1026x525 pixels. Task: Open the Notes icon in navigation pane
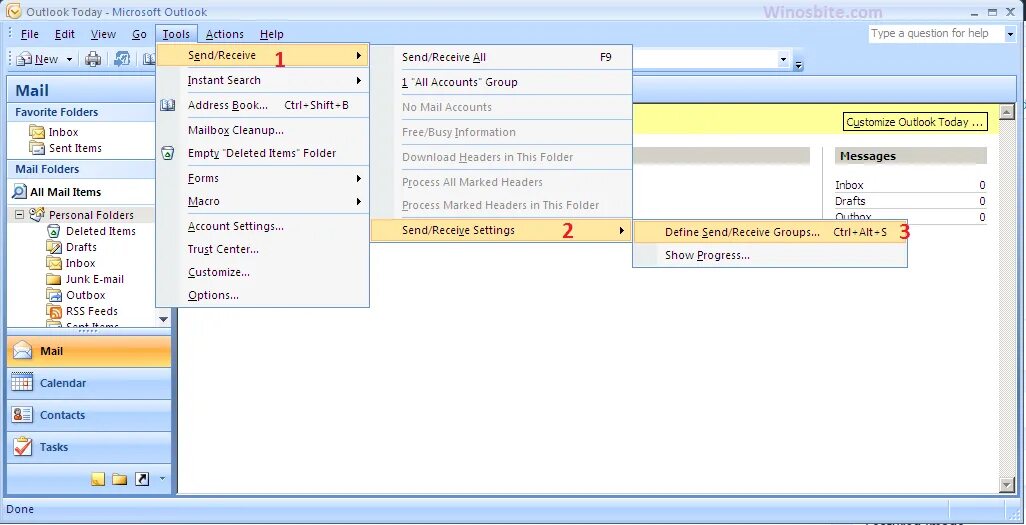[x=97, y=479]
